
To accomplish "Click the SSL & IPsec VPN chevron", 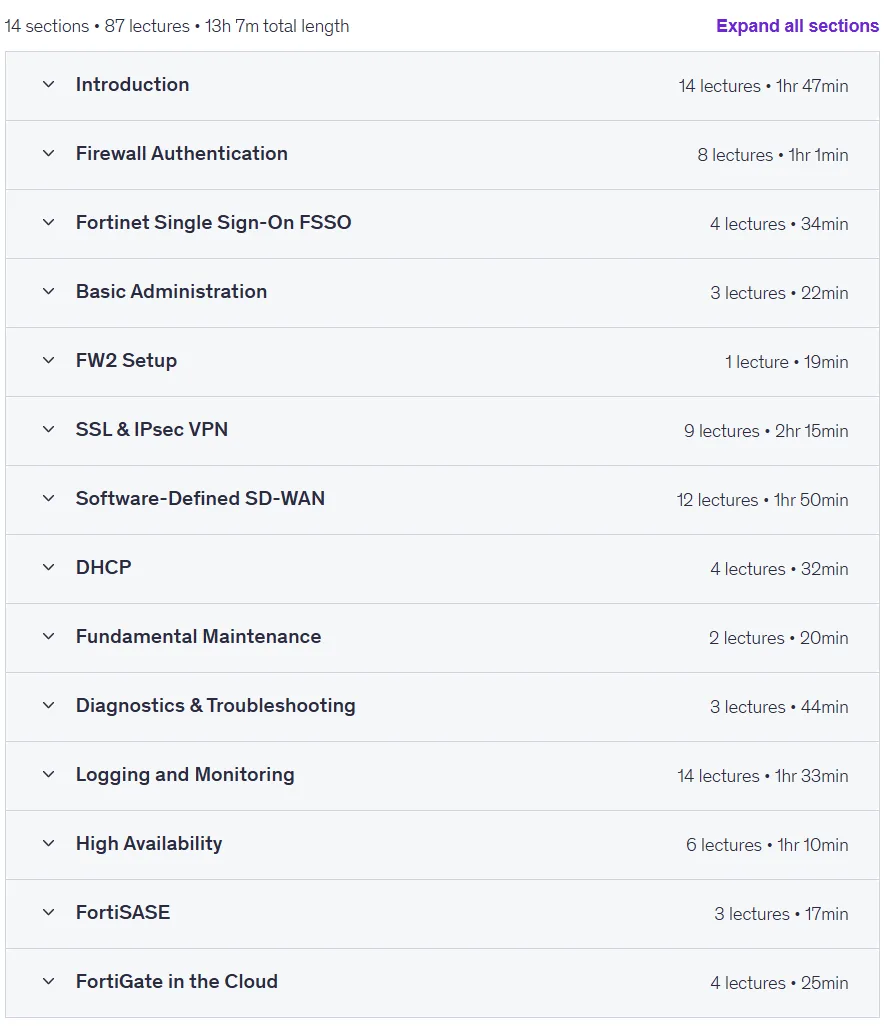I will pyautogui.click(x=48, y=429).
